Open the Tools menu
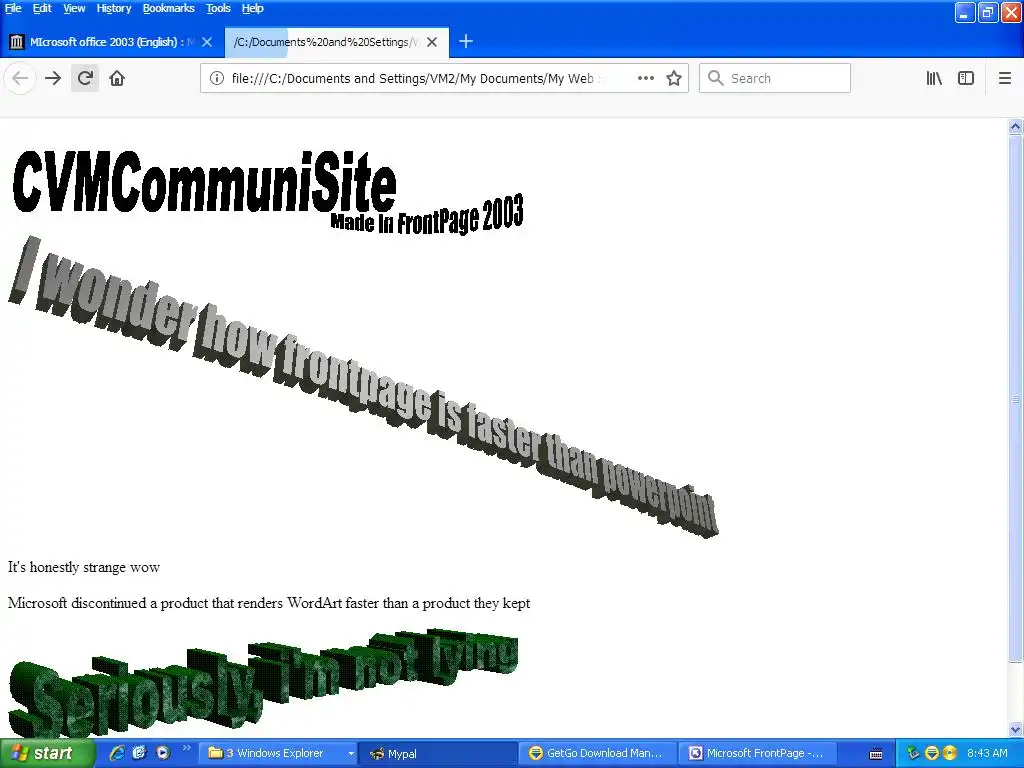 coord(218,8)
